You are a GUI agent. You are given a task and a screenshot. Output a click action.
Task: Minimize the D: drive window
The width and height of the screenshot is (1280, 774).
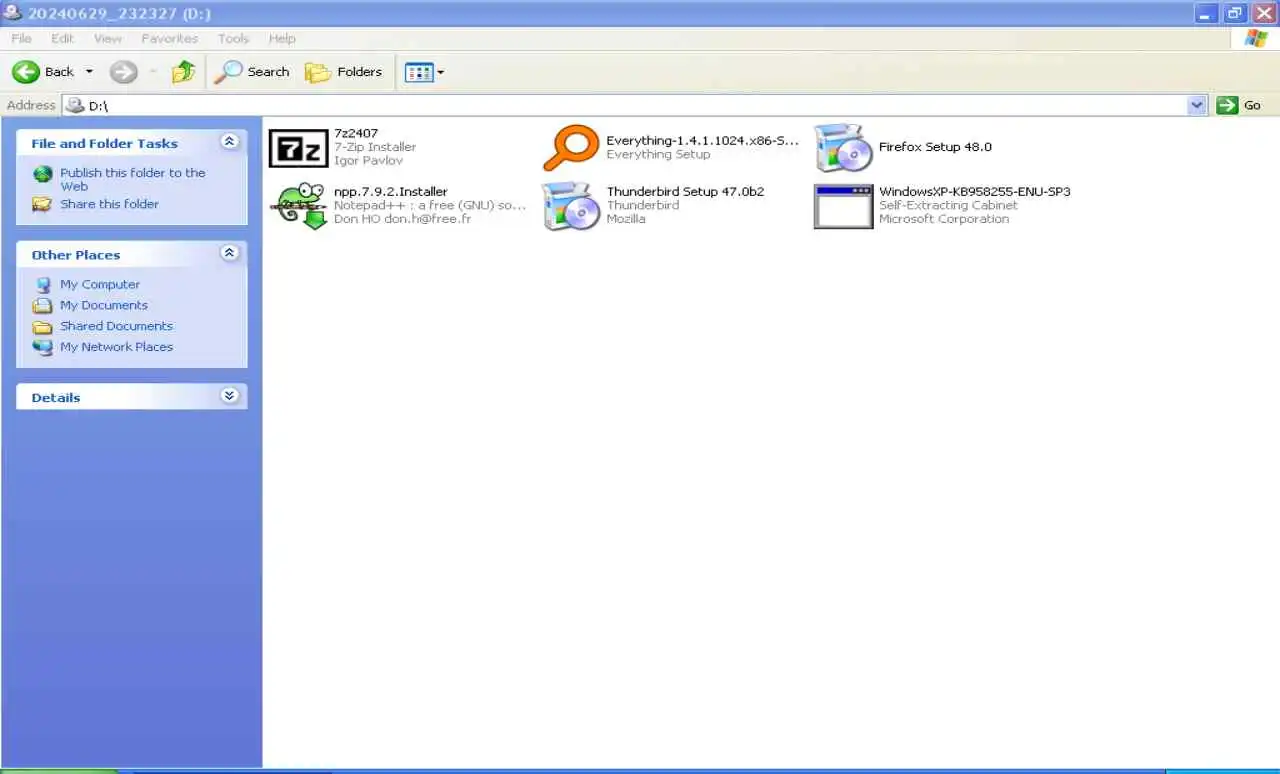[1208, 13]
